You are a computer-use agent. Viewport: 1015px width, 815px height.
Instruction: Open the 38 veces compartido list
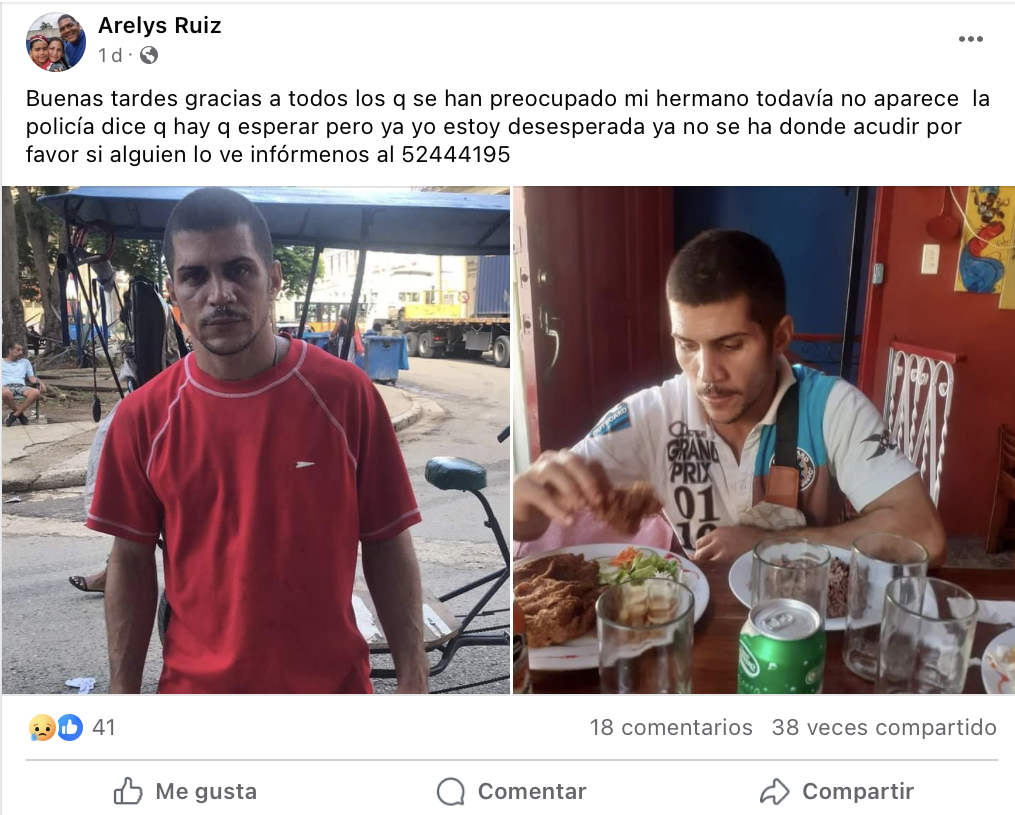point(884,728)
